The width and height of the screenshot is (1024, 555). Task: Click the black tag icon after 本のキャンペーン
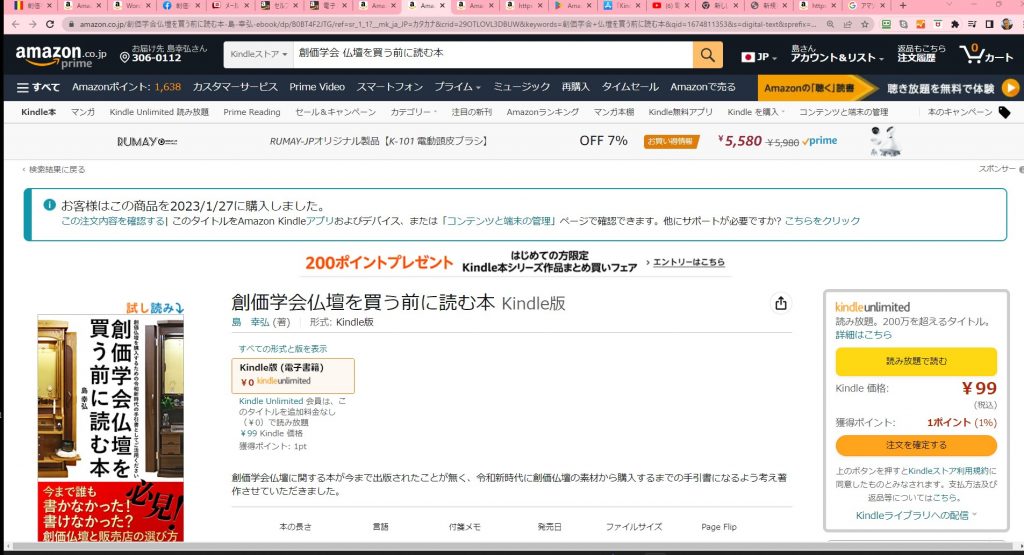(x=1004, y=112)
